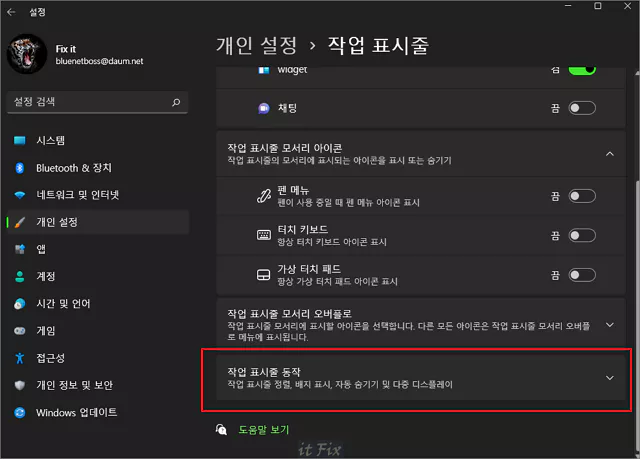Open Bluetooth & 장치 category
The height and width of the screenshot is (459, 640).
tap(98, 168)
